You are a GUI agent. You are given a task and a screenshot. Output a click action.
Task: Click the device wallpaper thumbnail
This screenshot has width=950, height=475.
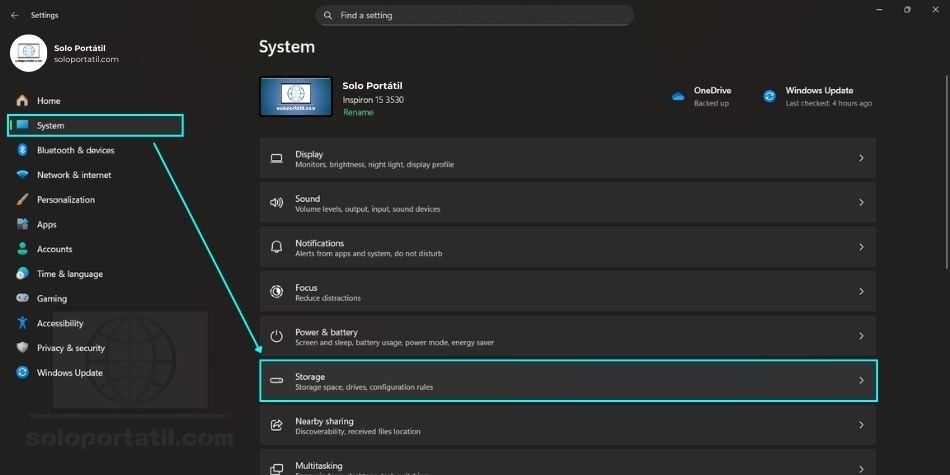[x=296, y=96]
